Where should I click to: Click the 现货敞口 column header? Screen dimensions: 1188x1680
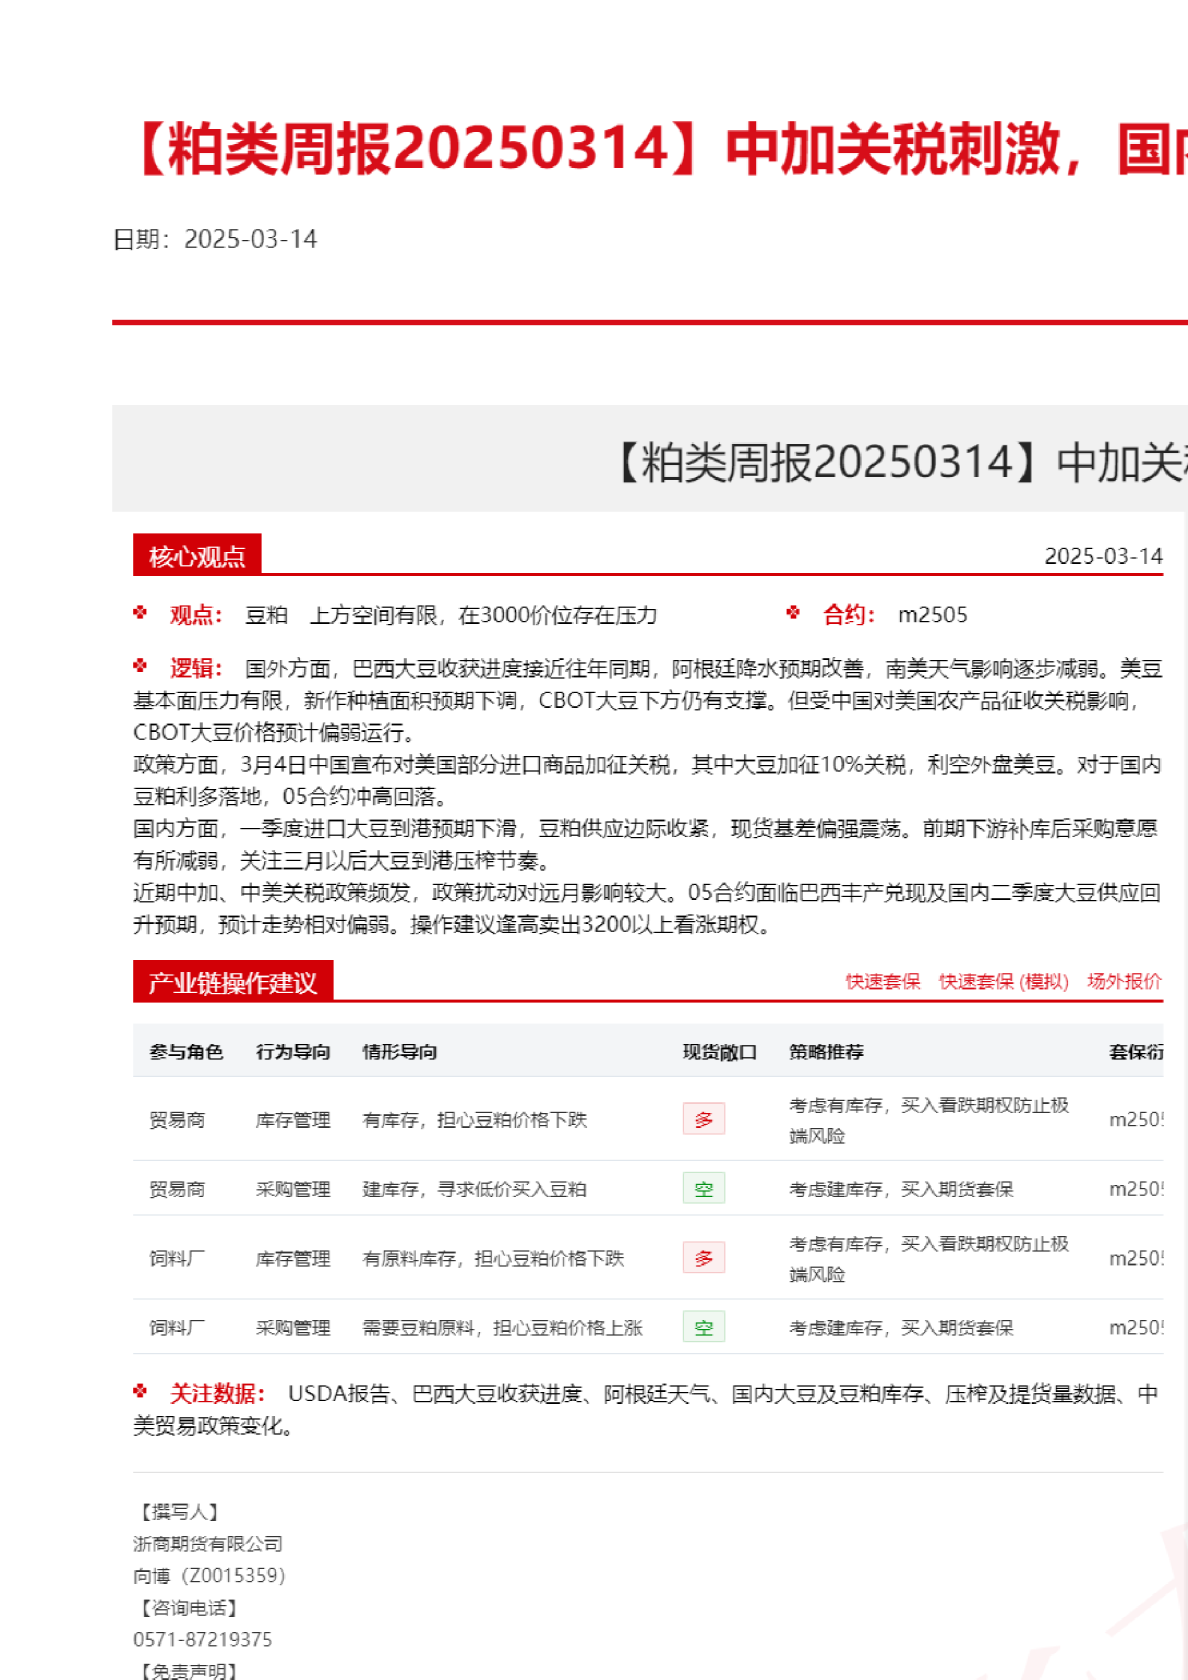pos(719,1051)
